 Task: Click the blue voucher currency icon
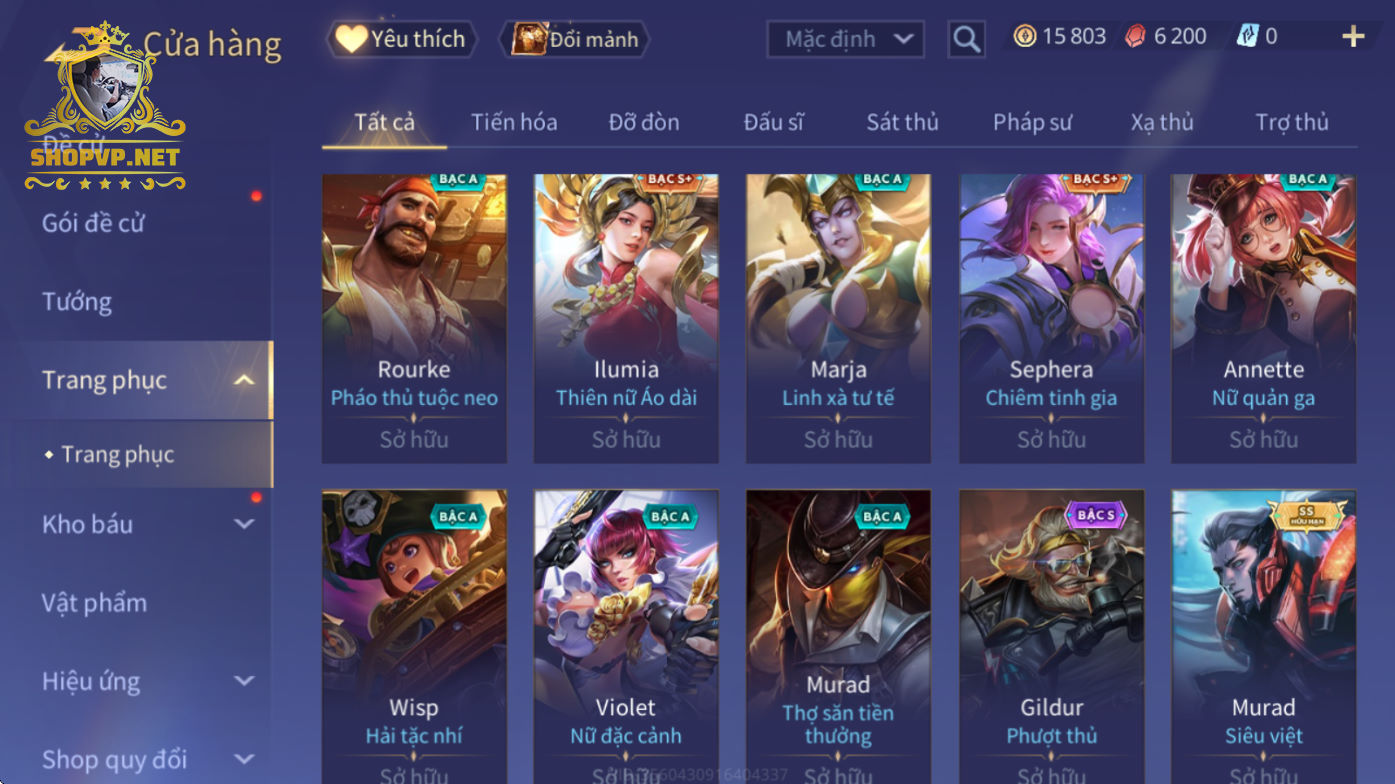(x=1247, y=37)
